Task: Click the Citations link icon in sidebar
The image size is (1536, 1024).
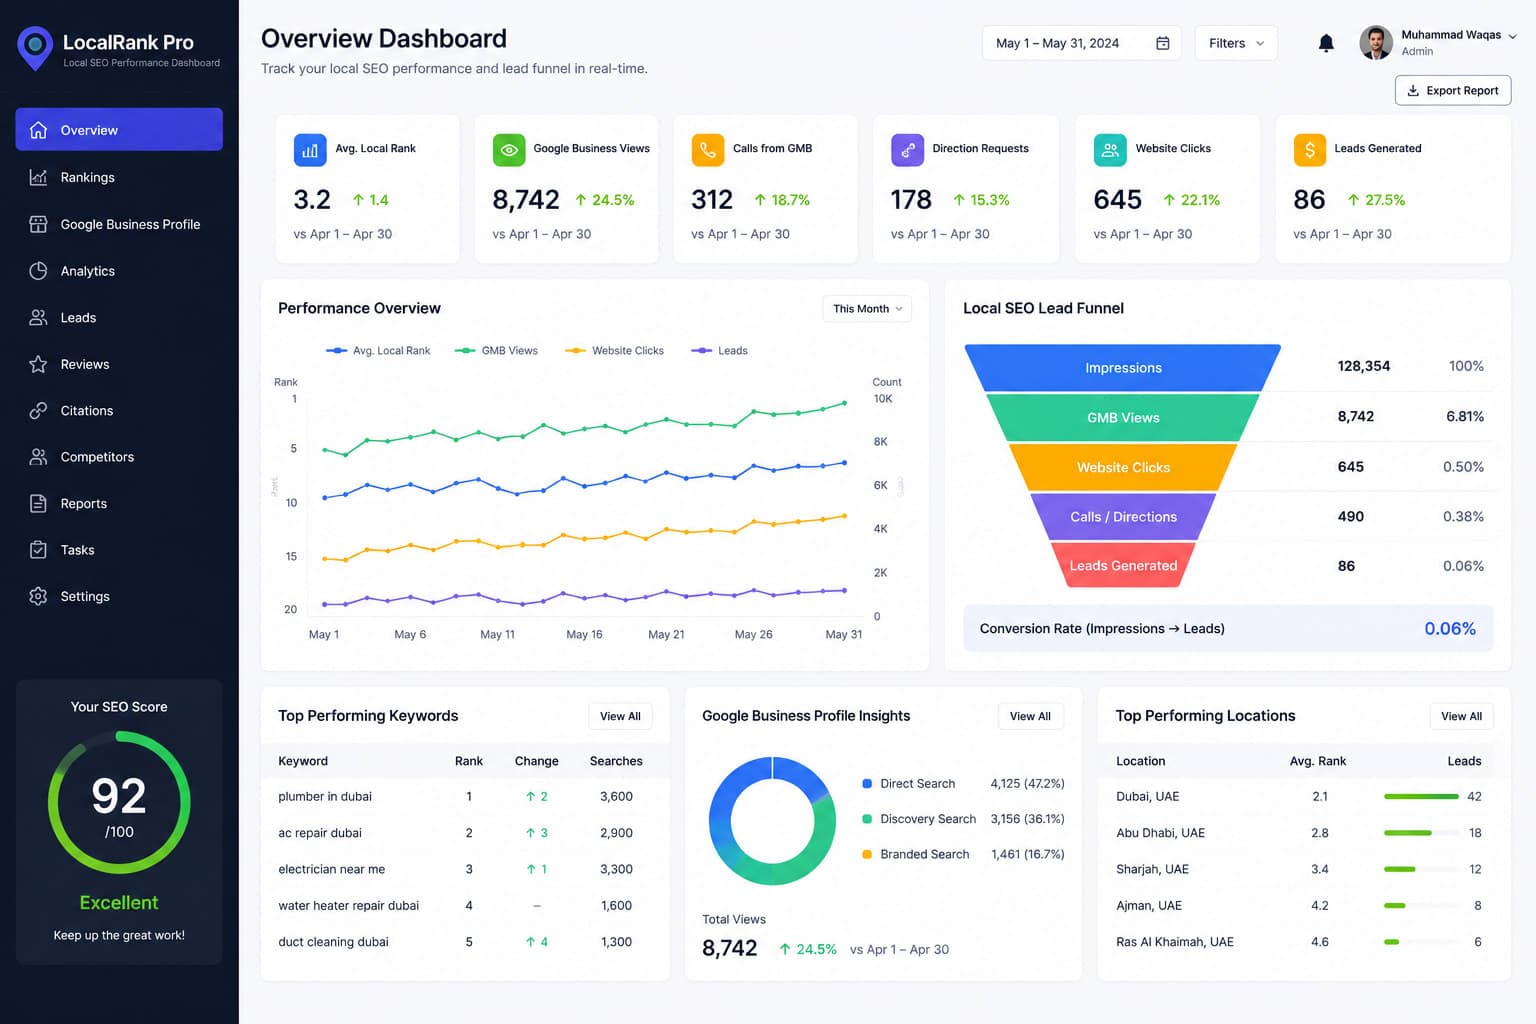Action: click(38, 410)
